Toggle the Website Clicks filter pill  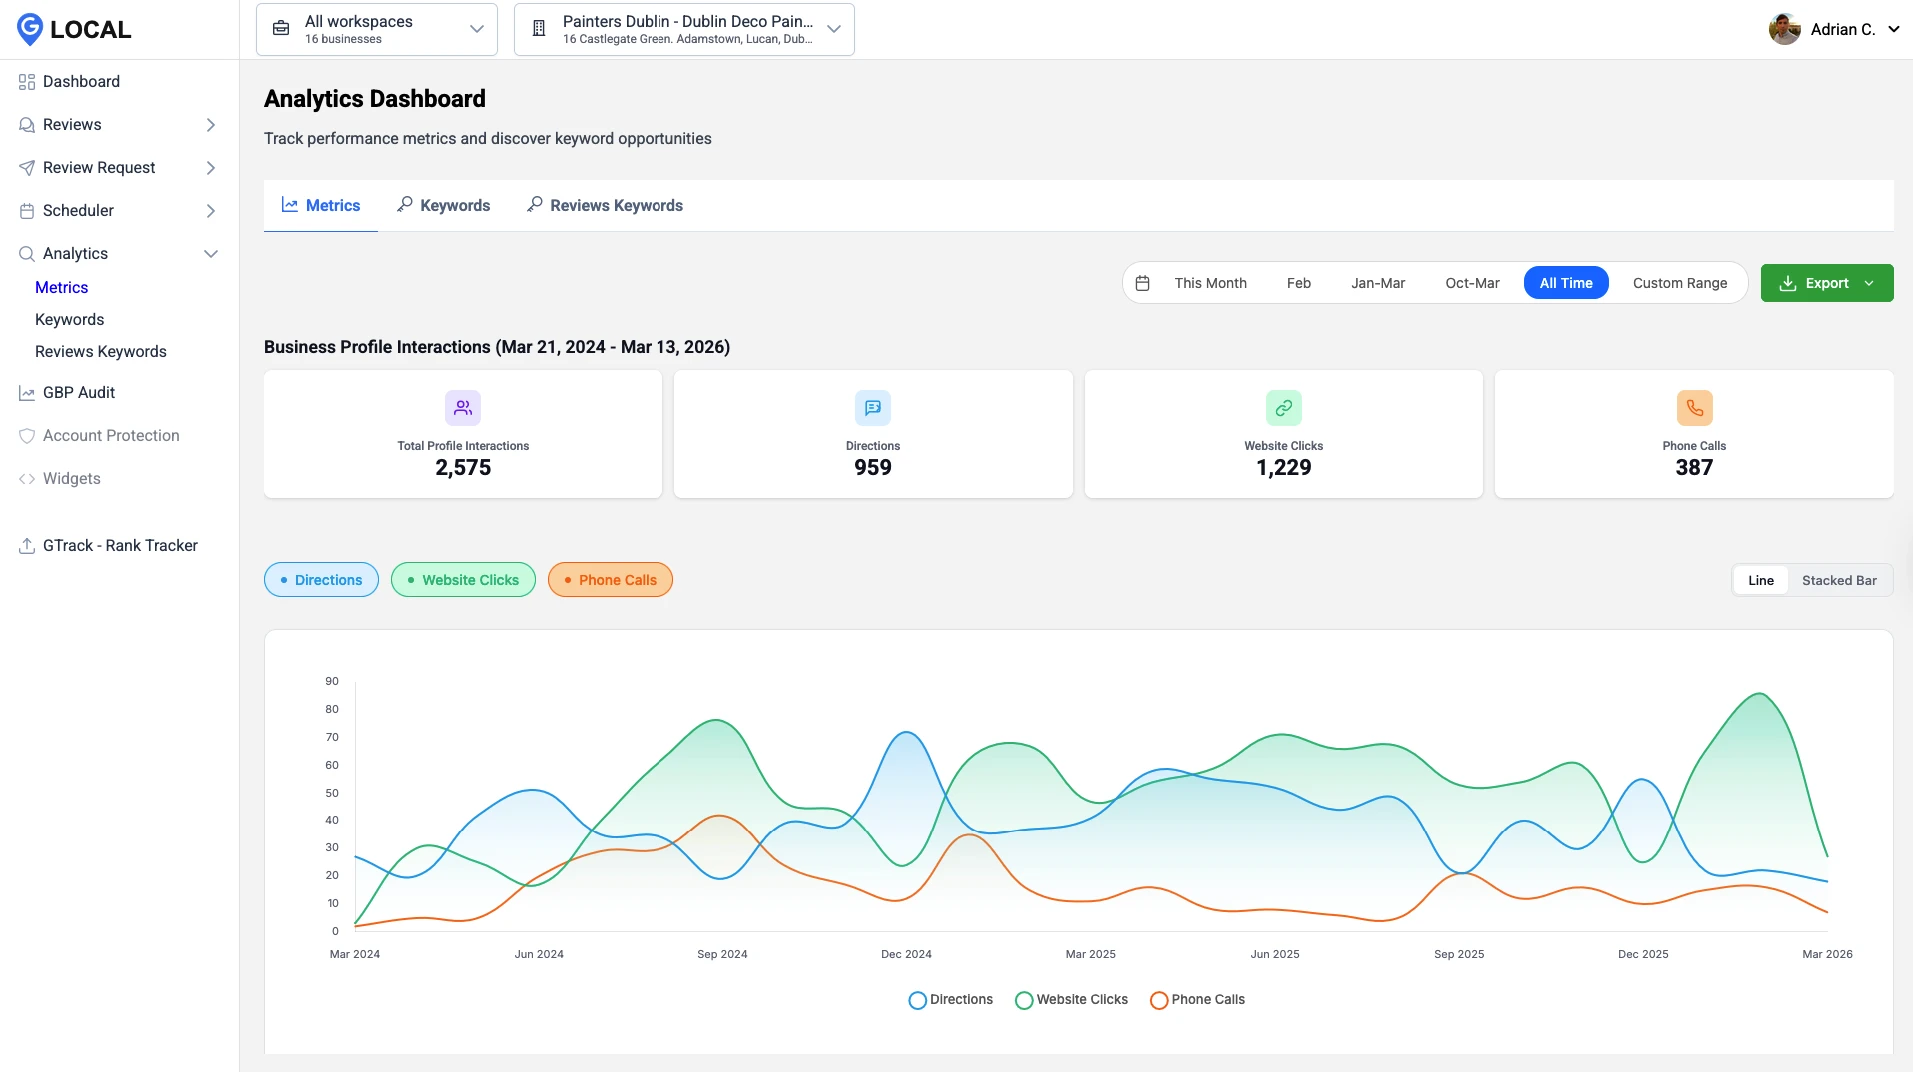point(463,579)
